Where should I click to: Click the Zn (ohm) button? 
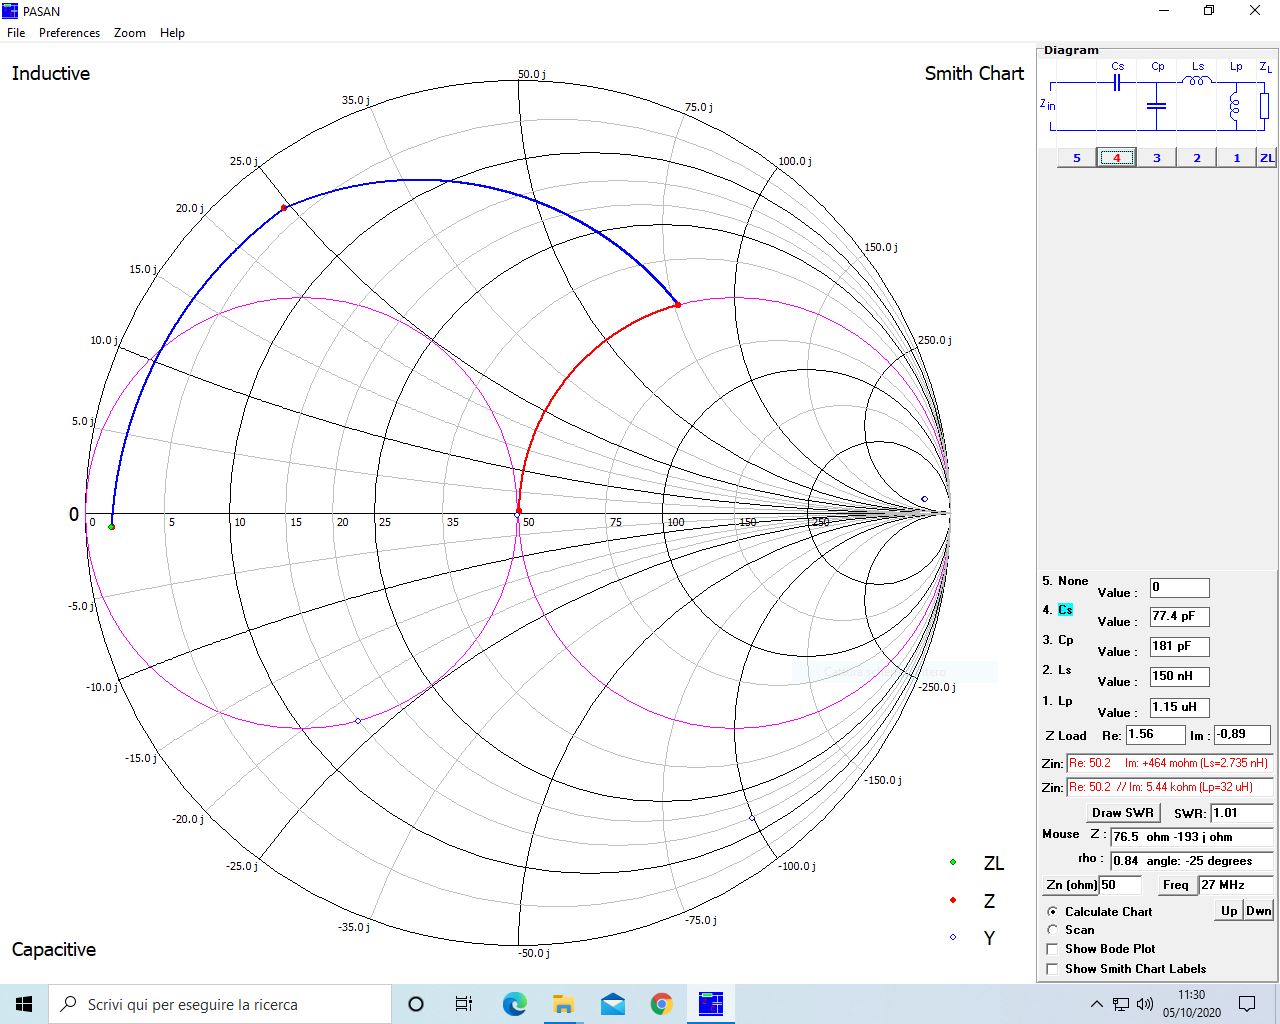1070,885
